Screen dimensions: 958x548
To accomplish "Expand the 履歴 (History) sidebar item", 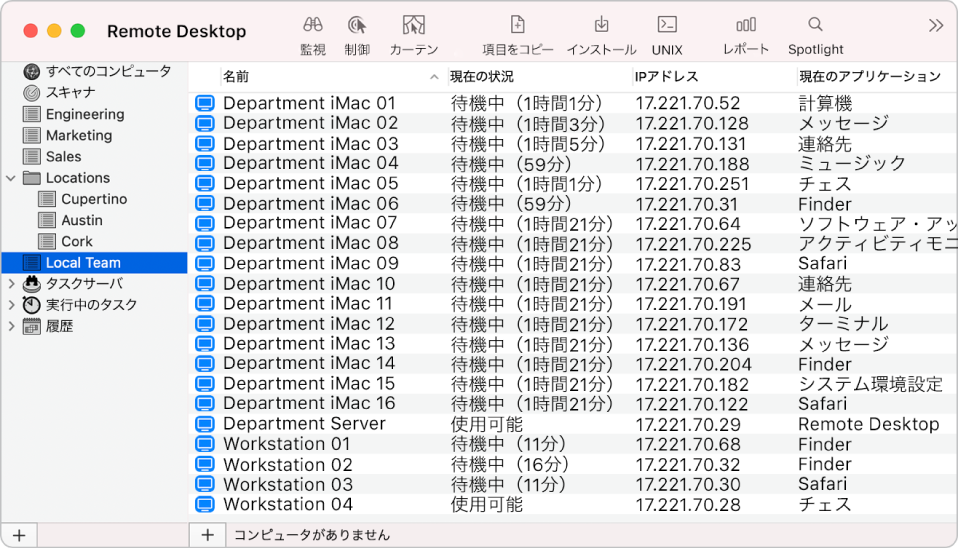I will (11, 326).
